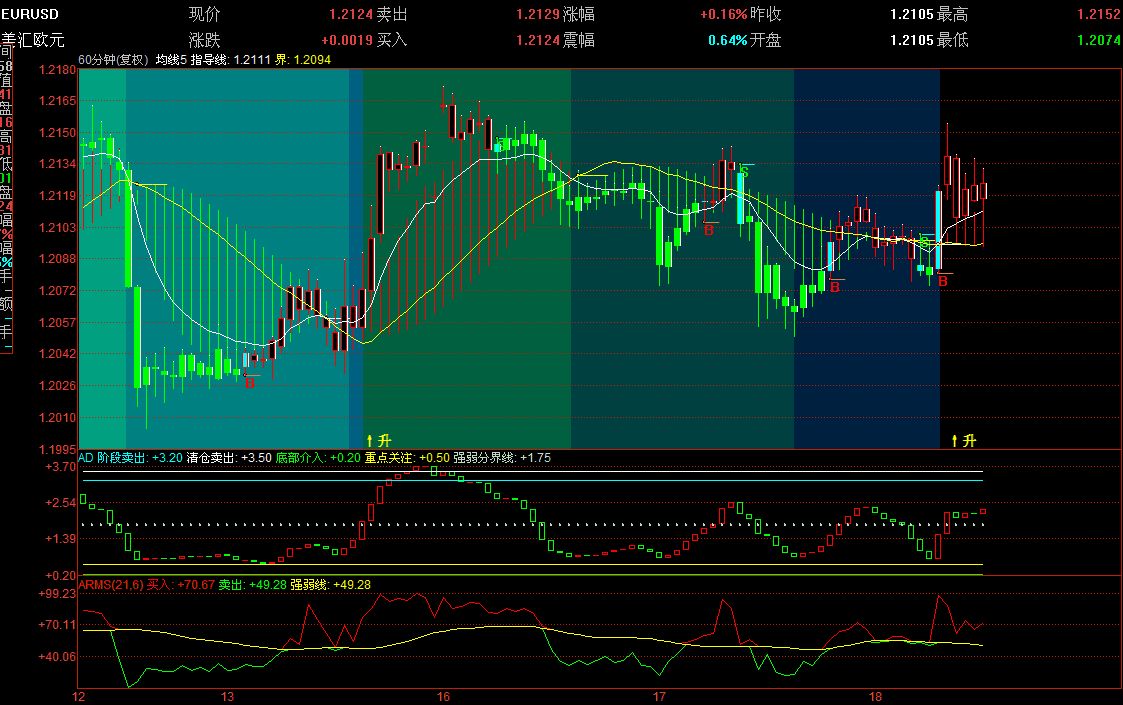This screenshot has height=705, width=1123.
Task: Click the 强弱线 +49.28 label
Action: click(330, 585)
